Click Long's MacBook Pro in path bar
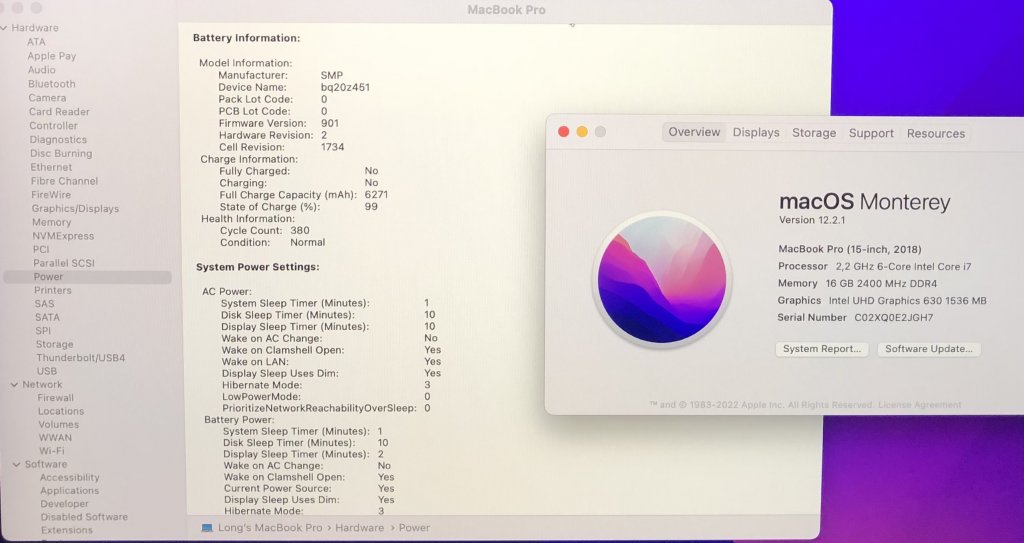This screenshot has height=543, width=1024. (270, 528)
